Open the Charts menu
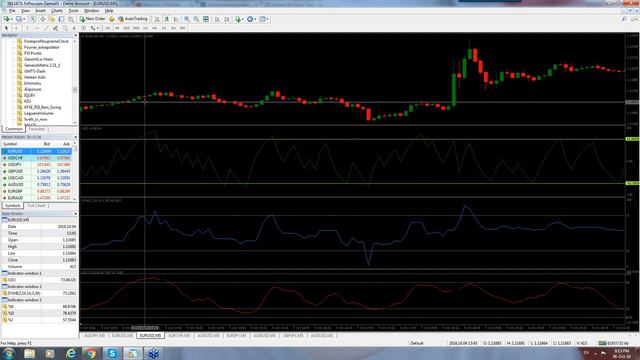The image size is (640, 360). click(x=57, y=11)
